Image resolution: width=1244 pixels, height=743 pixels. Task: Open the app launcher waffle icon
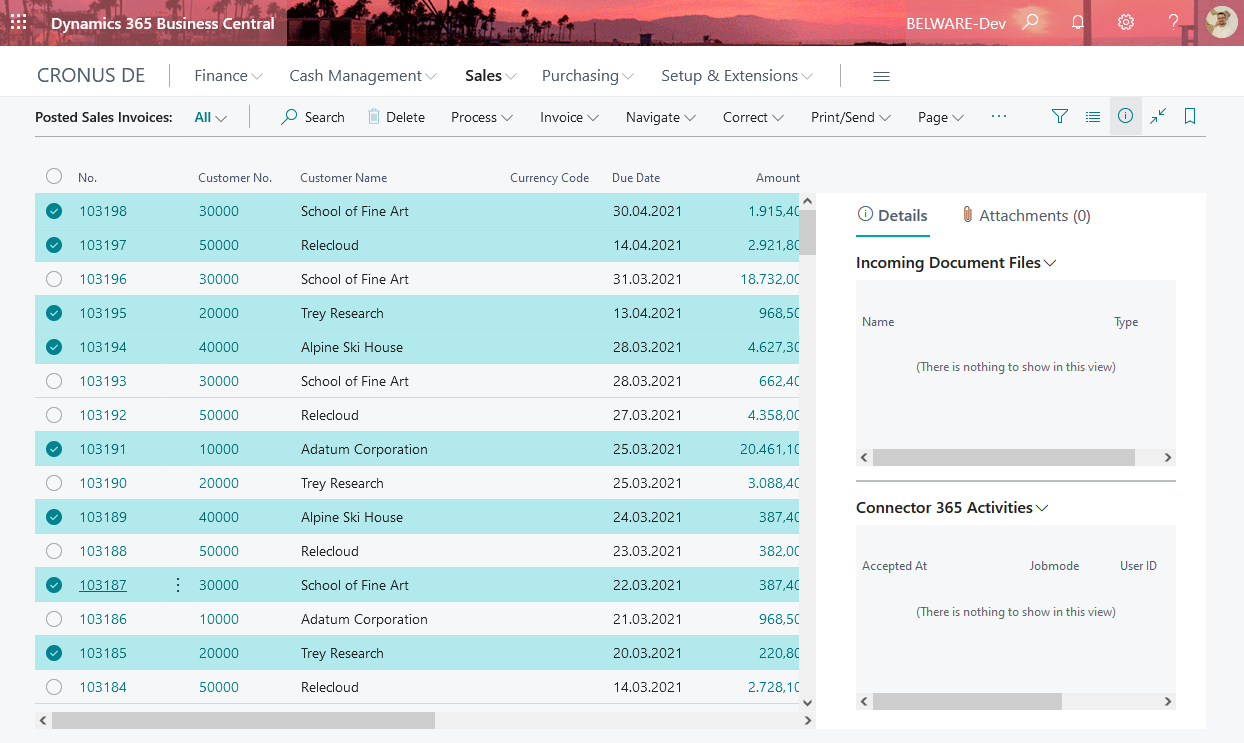pyautogui.click(x=18, y=22)
